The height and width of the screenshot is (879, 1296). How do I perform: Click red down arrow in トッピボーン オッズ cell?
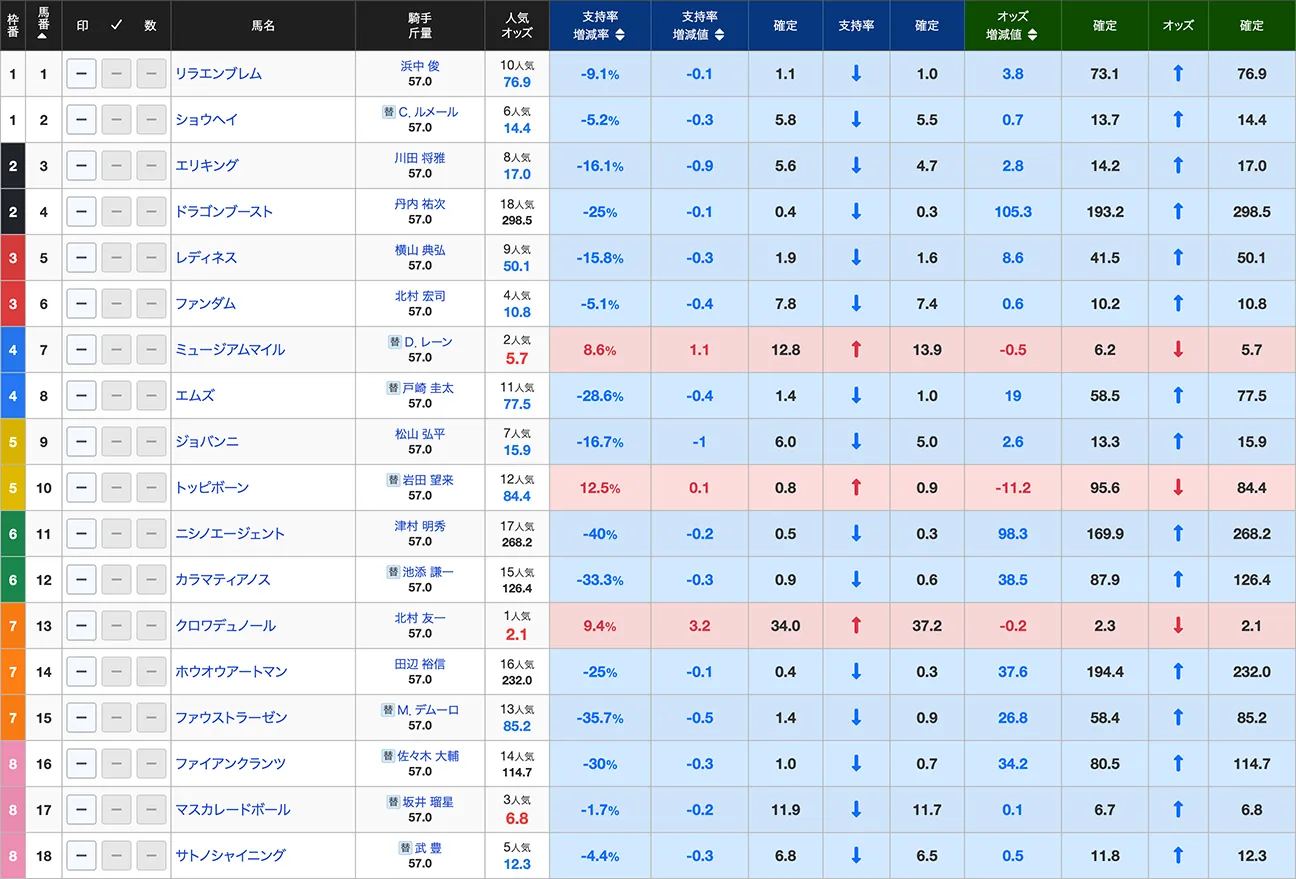1178,488
